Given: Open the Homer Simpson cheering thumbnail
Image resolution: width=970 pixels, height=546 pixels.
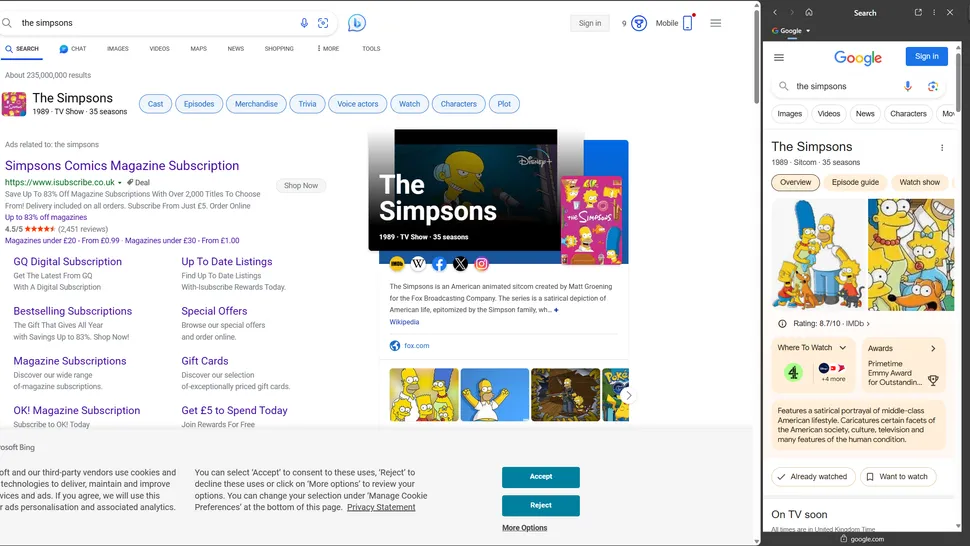Looking at the screenshot, I should coord(495,395).
